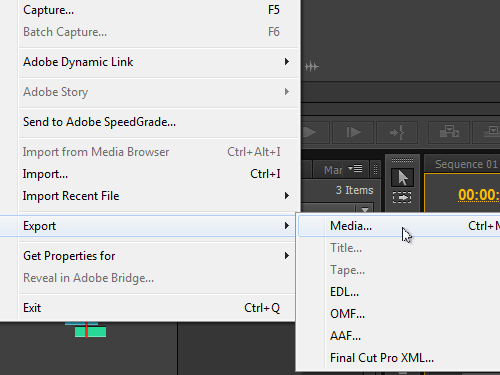The width and height of the screenshot is (500, 375).
Task: Expand arrow next to Export
Action: [287, 226]
